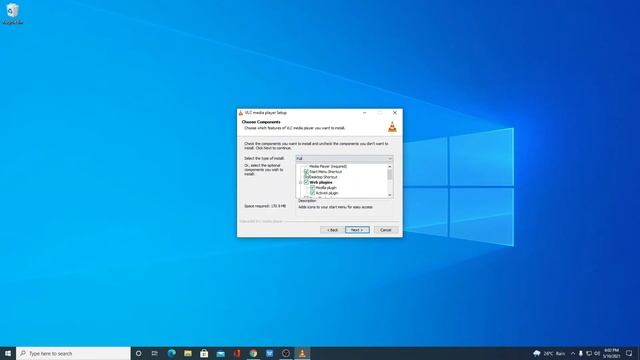Close the VLC setup window
This screenshot has width=640, height=360.
coord(395,113)
